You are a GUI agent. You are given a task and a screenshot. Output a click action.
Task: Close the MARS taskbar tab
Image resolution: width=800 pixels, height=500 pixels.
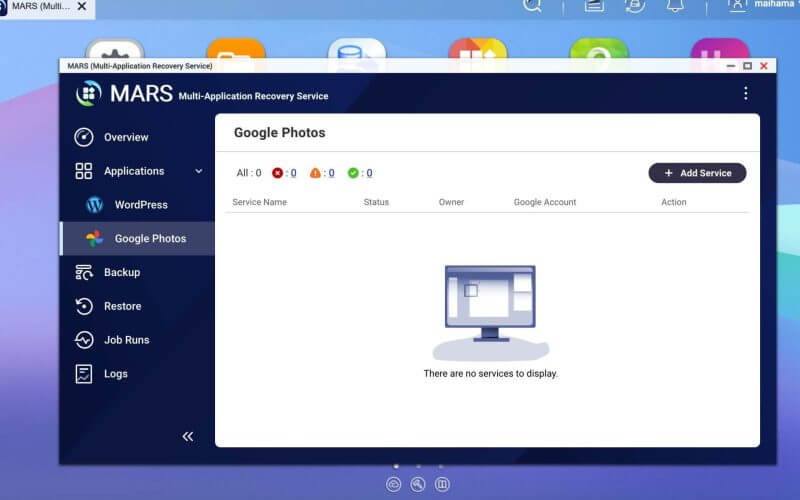[82, 6]
